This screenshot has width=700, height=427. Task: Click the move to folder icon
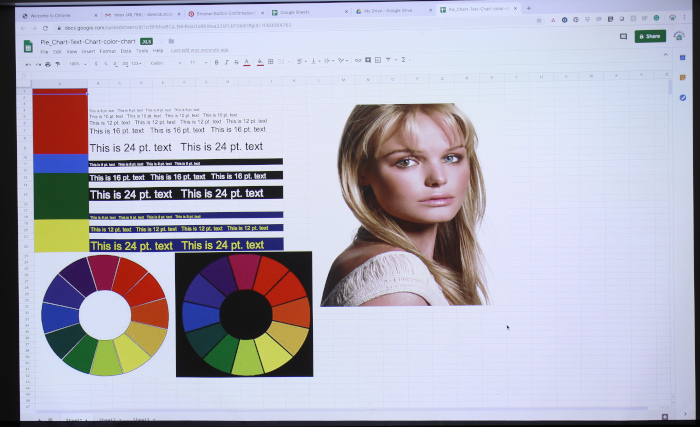171,41
